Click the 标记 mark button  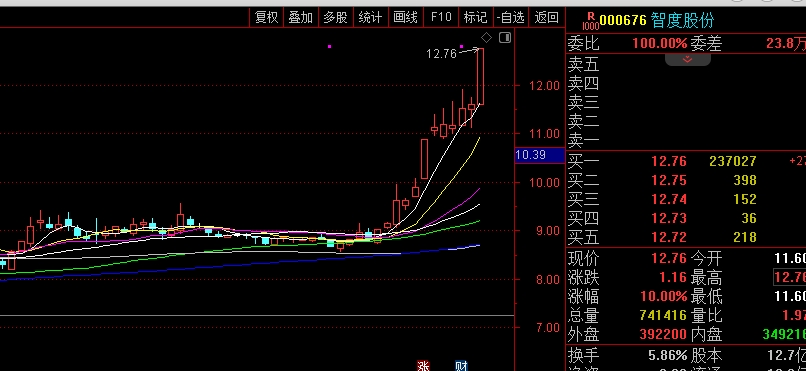tap(475, 17)
